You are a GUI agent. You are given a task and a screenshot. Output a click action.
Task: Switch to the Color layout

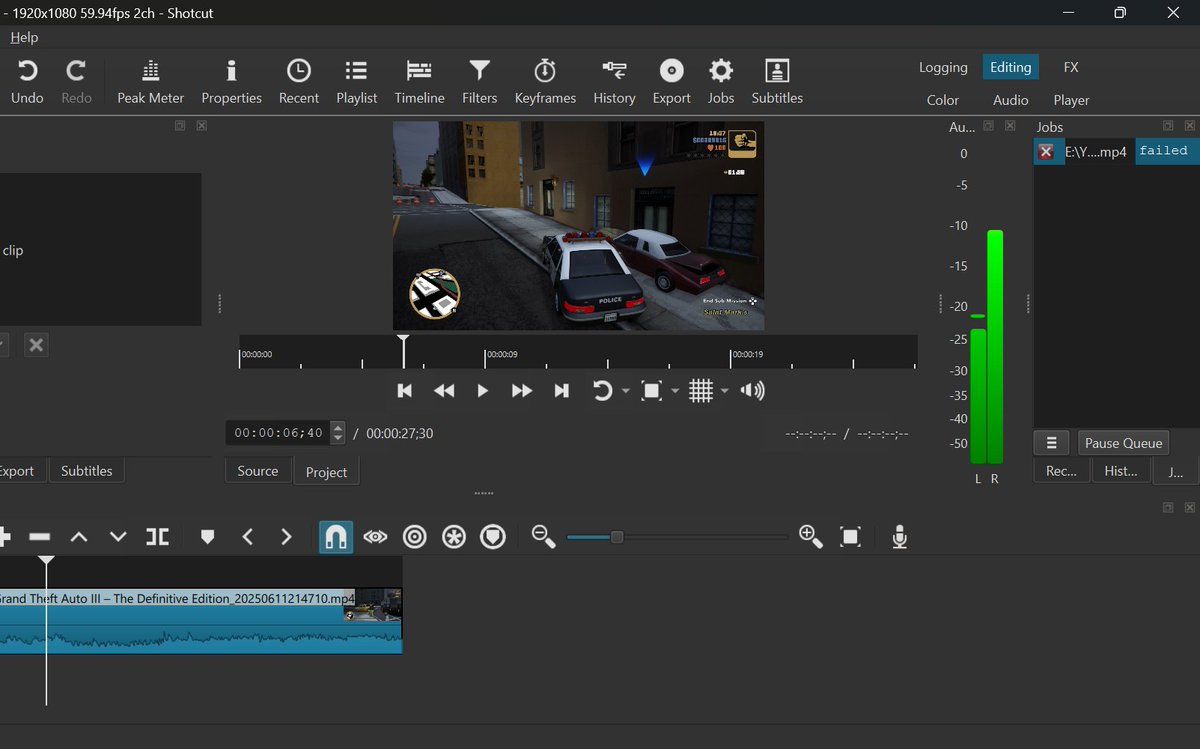pos(943,100)
